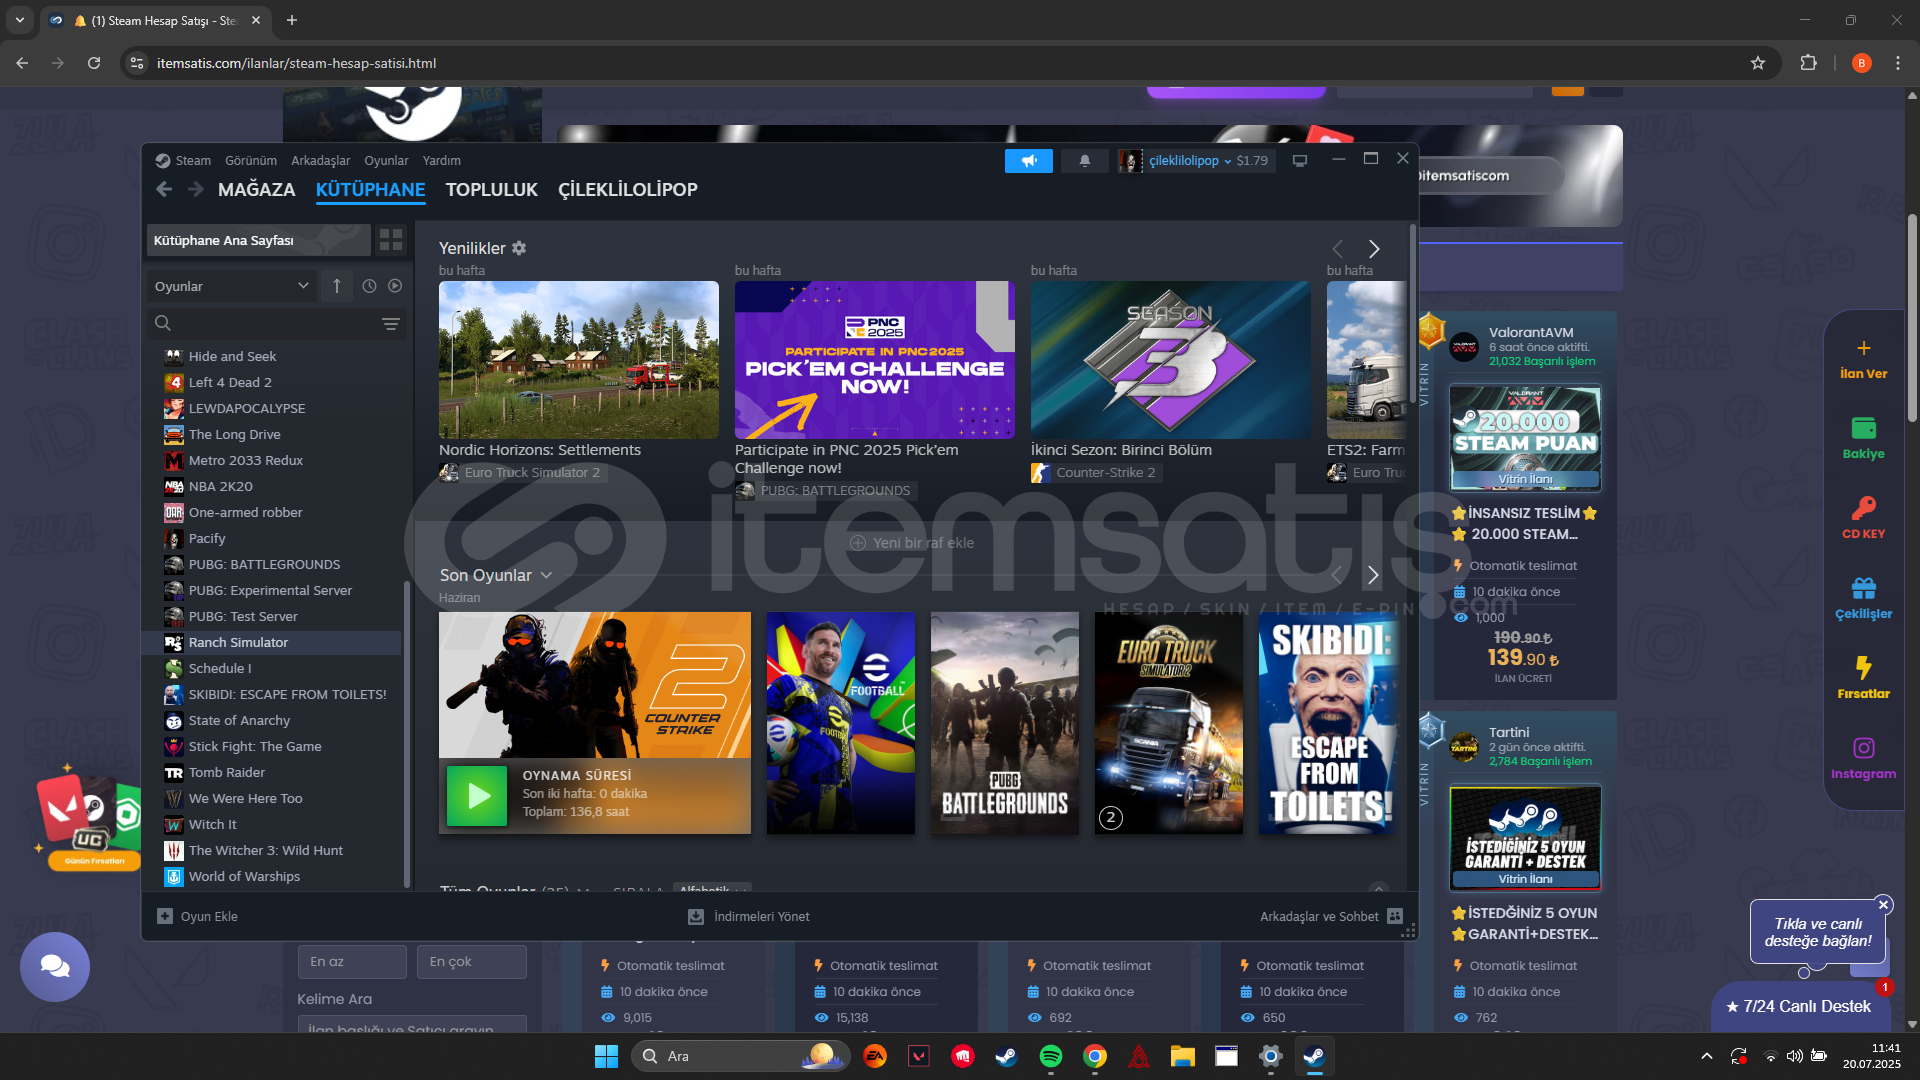This screenshot has height=1080, width=1920.
Task: Close the canlı destek tooltip
Action: [x=1884, y=905]
